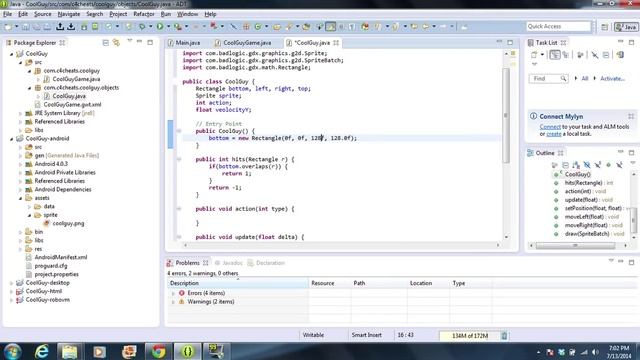Open New Task dropdown arrow in Task List
Viewport: 640px width, 360px height.
(542, 55)
